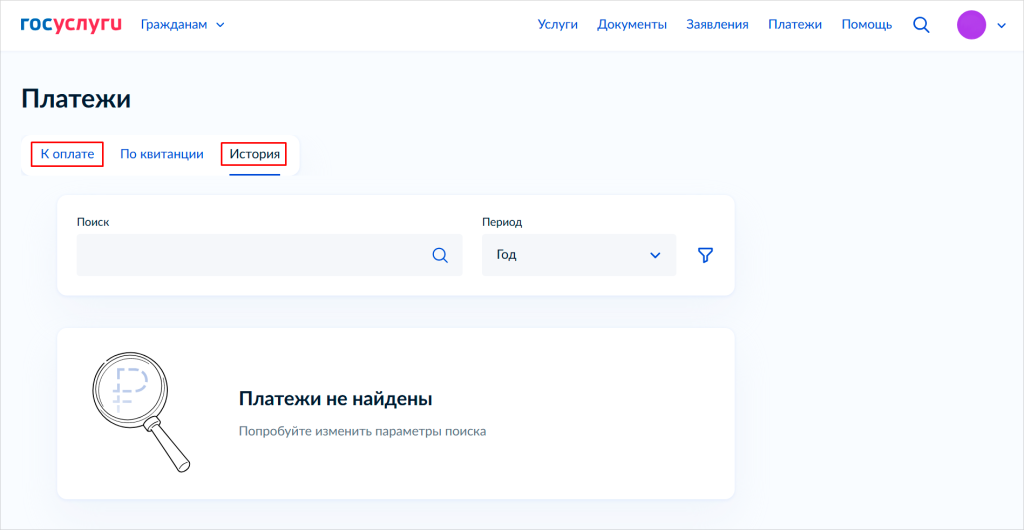Open Документы from the header menu
Viewport: 1024px width, 530px height.
click(632, 25)
